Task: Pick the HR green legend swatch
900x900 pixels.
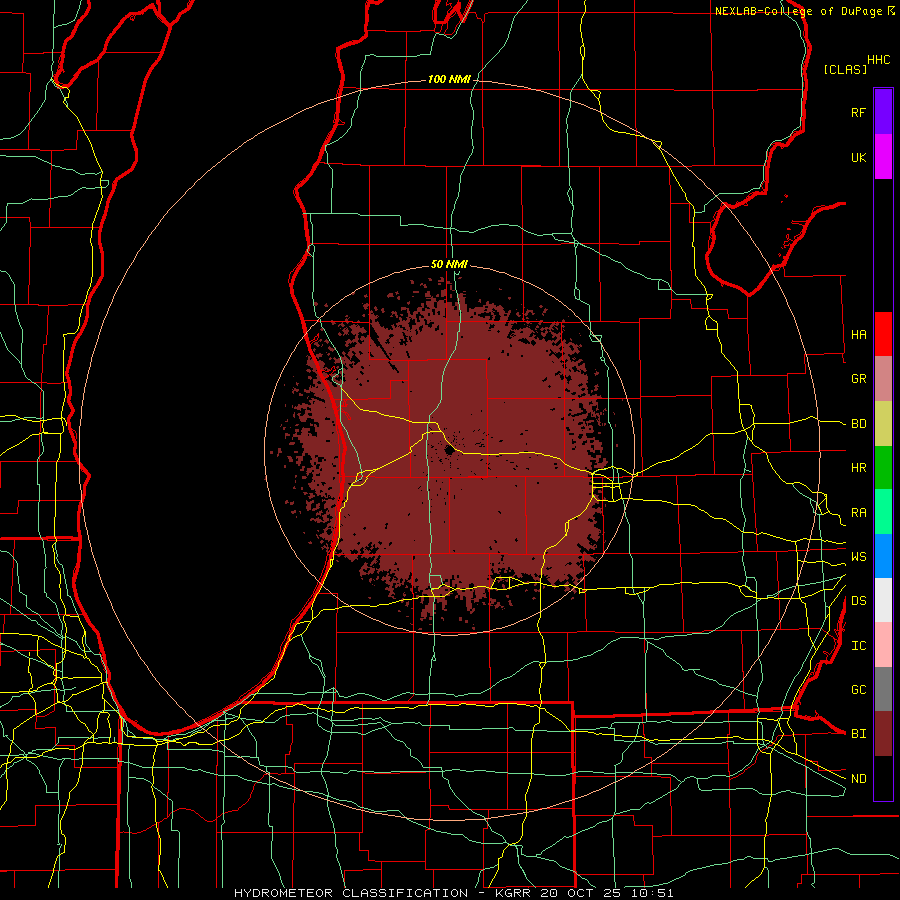Action: click(883, 468)
